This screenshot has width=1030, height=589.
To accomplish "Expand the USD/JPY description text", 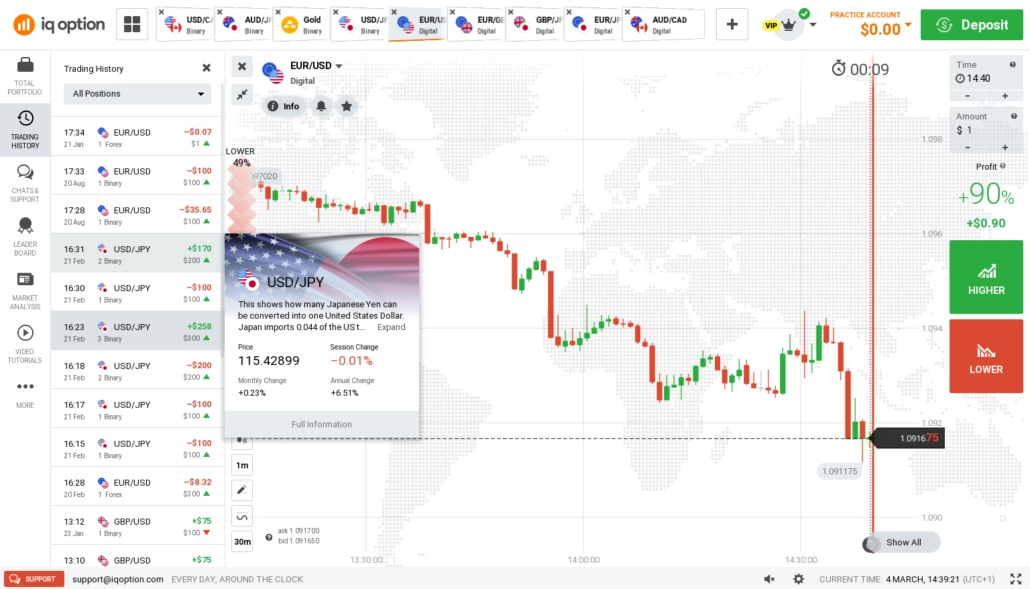I will [391, 327].
